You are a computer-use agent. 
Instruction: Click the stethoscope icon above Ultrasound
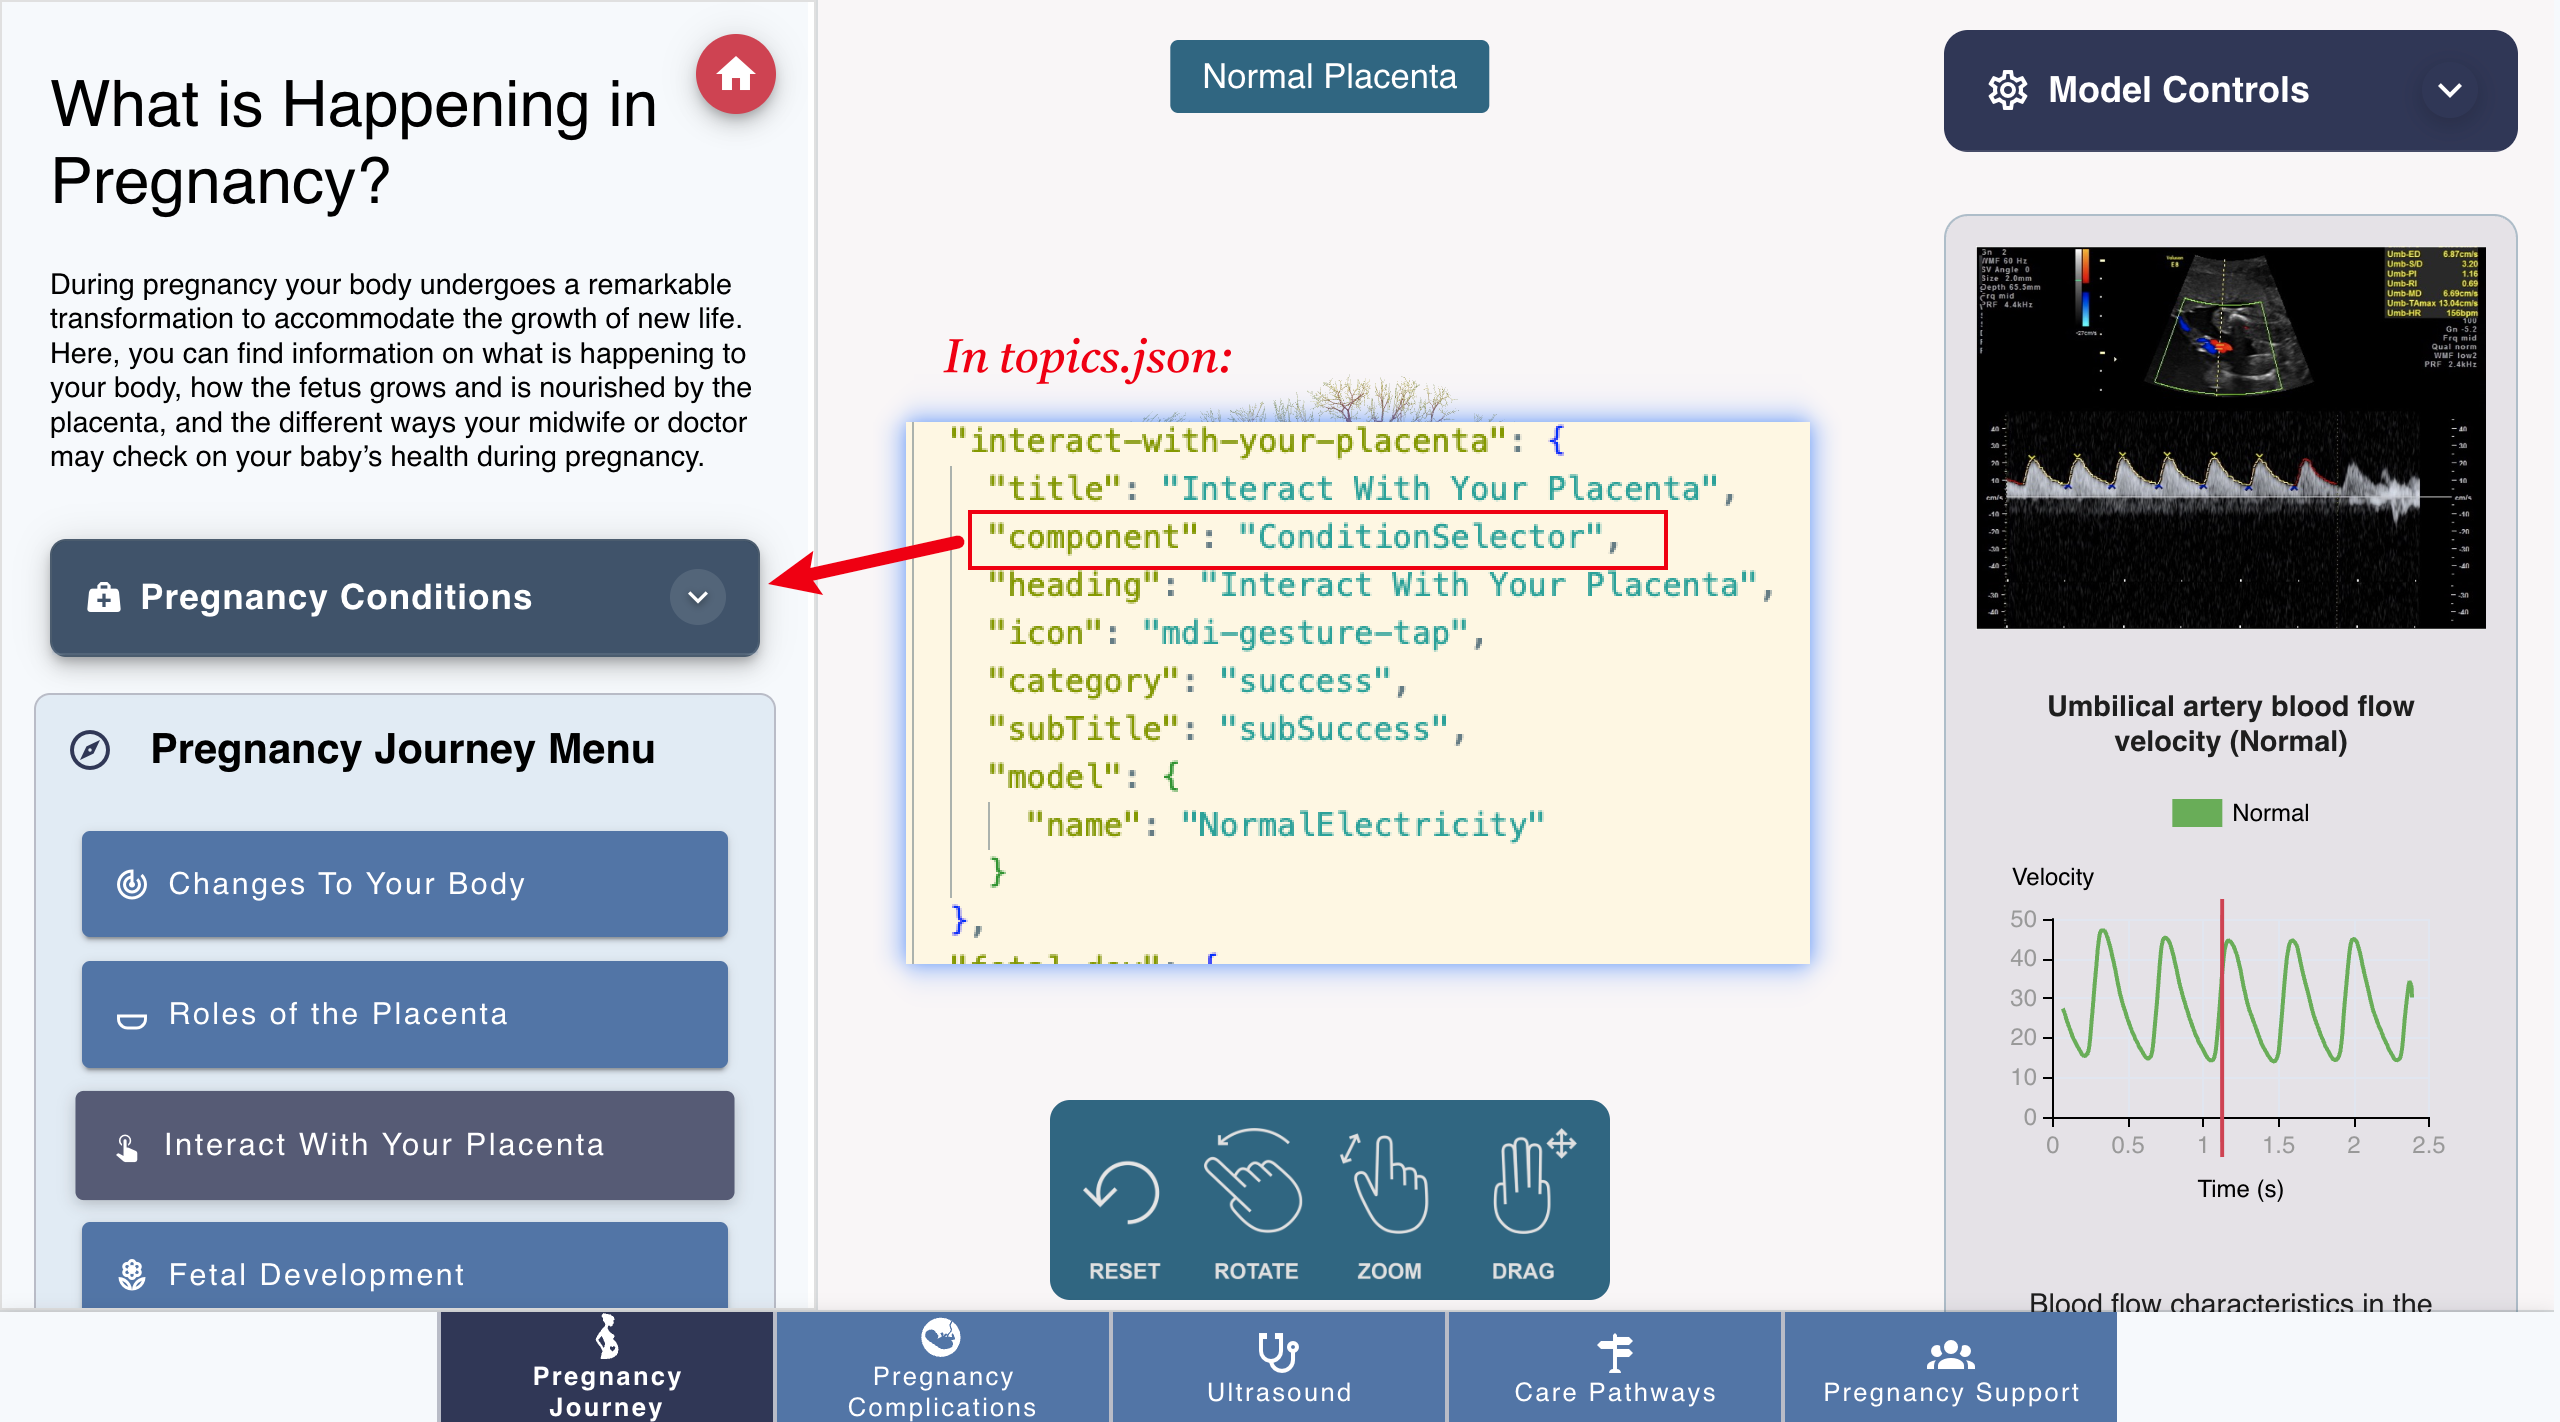pos(1278,1352)
